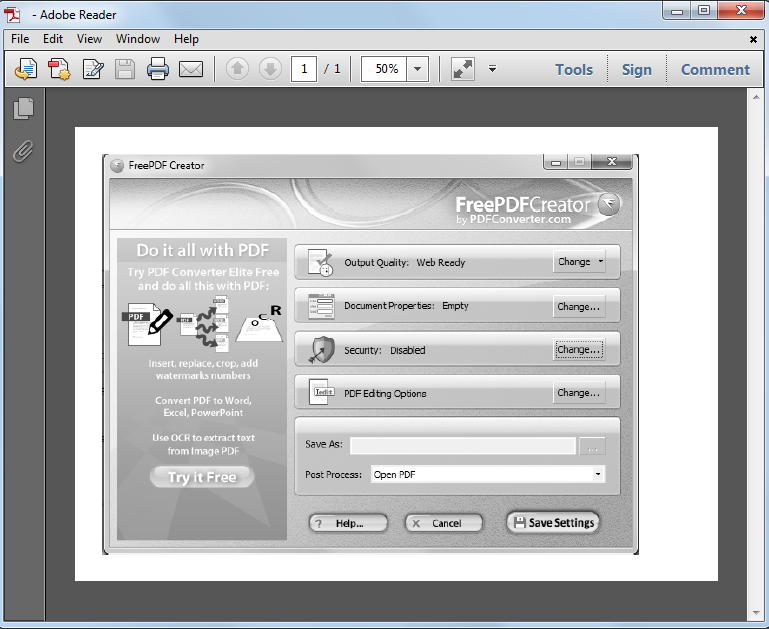769x629 pixels.
Task: Close the document with menu bar X
Action: coord(753,39)
